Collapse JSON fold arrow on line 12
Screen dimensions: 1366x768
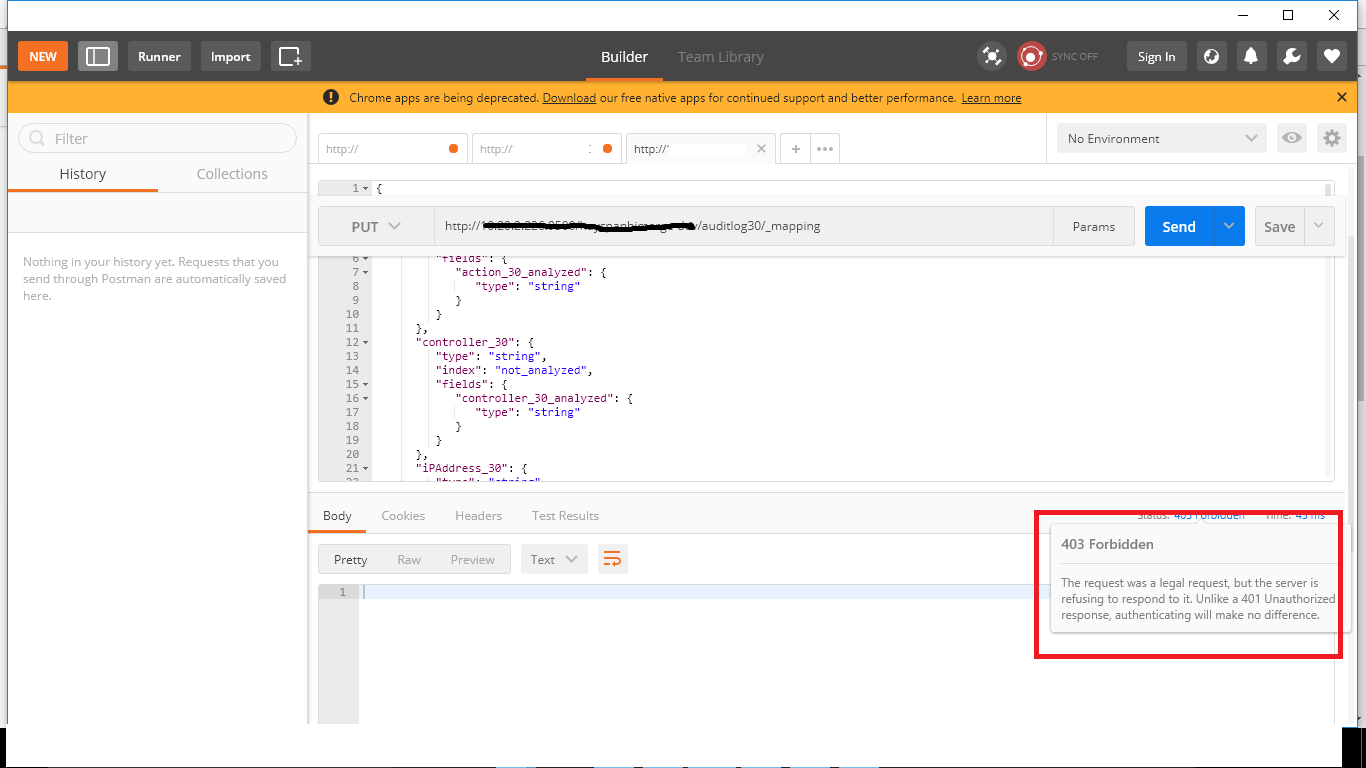(365, 342)
